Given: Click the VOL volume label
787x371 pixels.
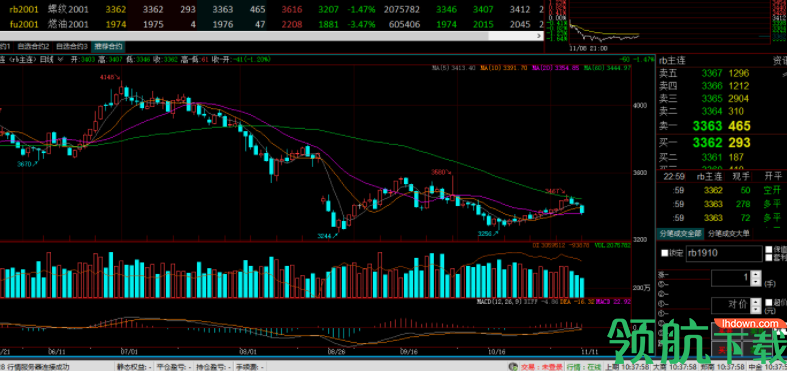Looking at the screenshot, I should 612,245.
